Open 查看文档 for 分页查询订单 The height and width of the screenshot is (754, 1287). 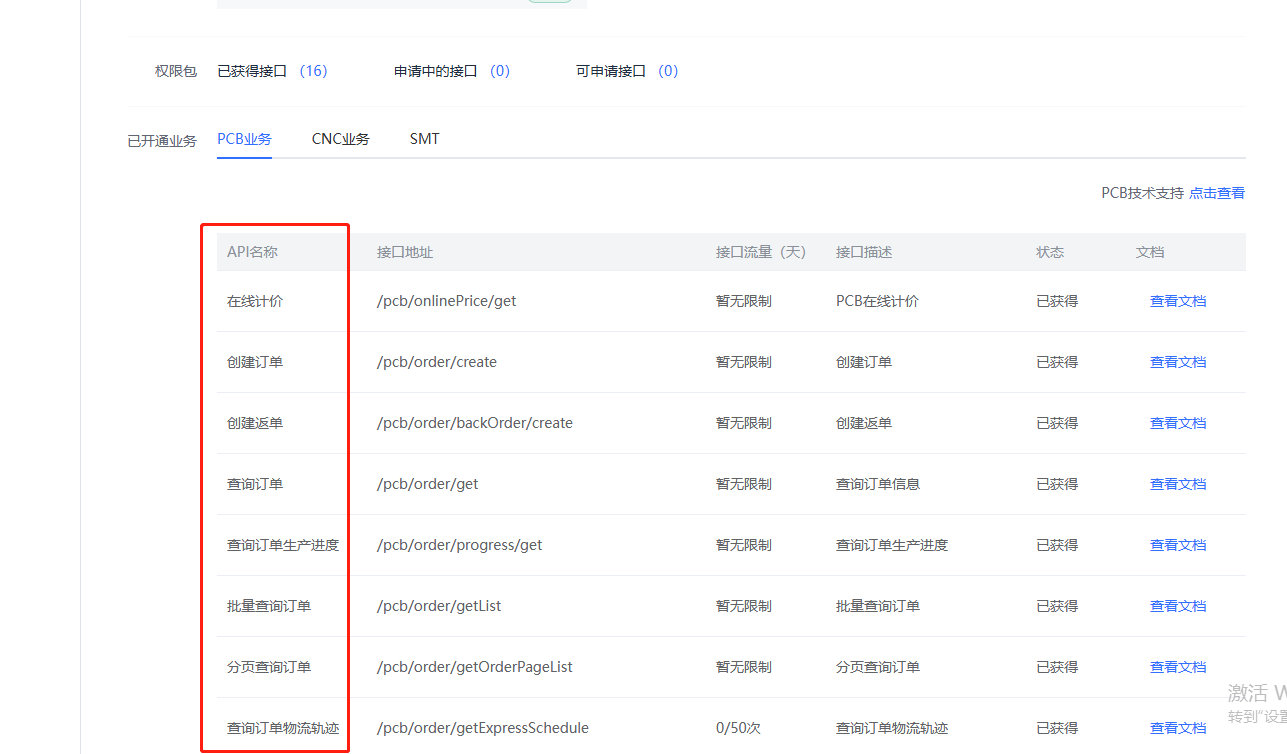[x=1177, y=667]
